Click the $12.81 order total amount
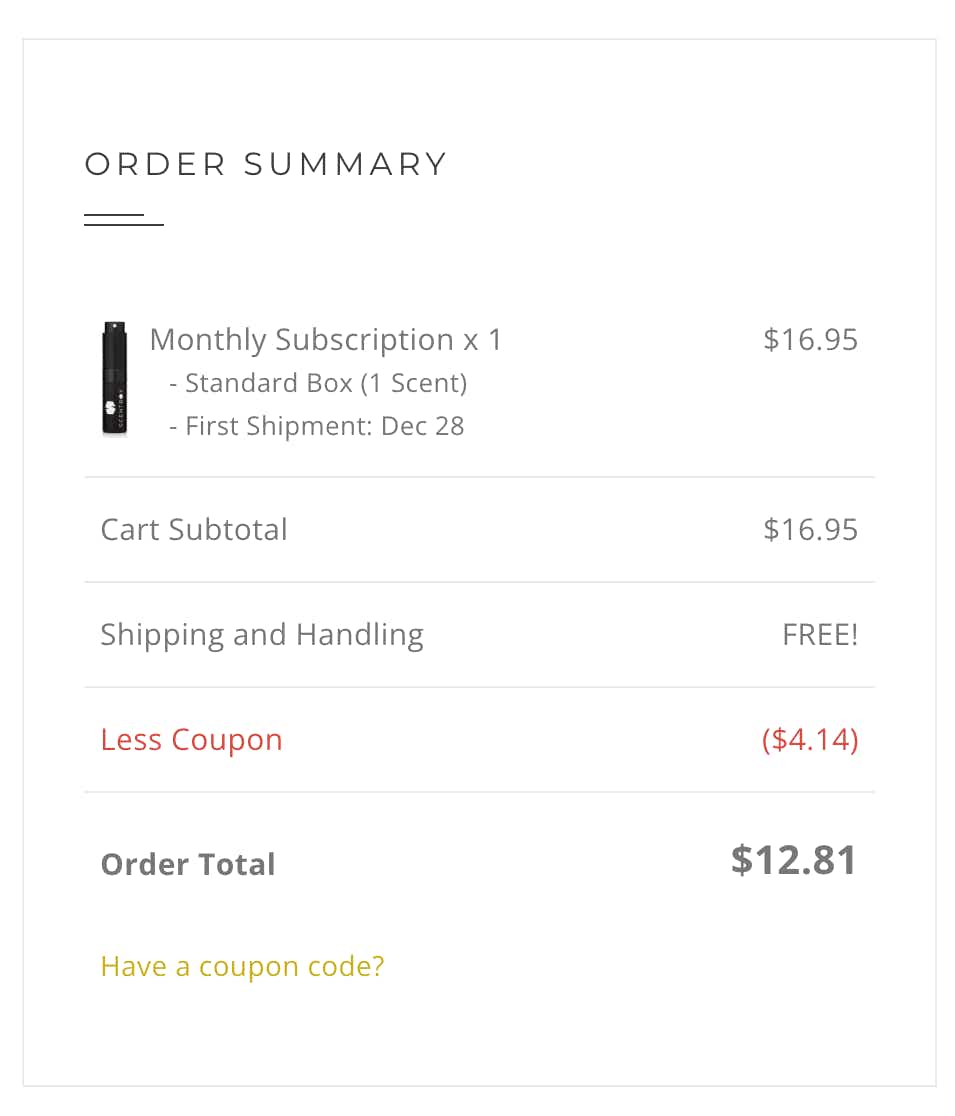The height and width of the screenshot is (1116, 955). click(793, 860)
